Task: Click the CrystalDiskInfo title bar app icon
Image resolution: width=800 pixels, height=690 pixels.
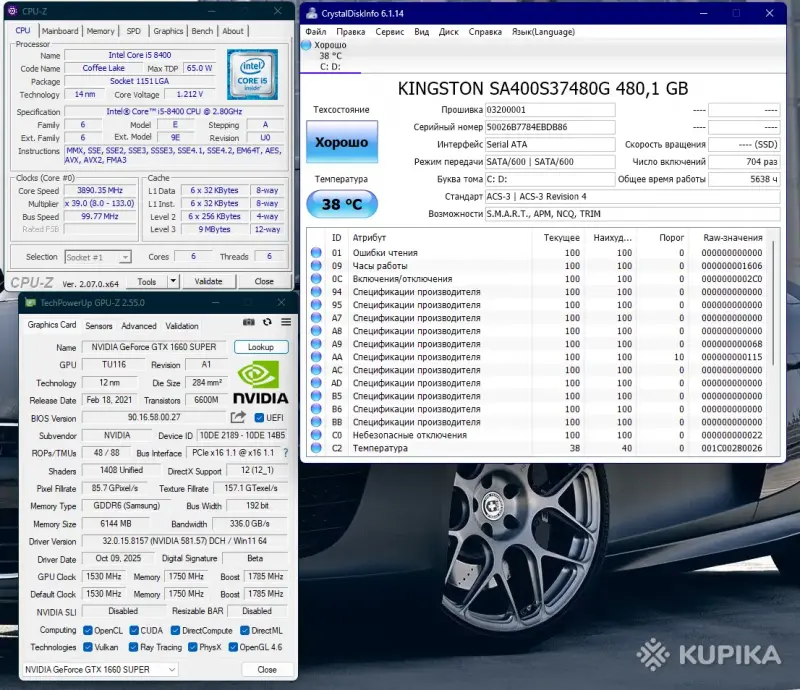Action: pos(311,13)
